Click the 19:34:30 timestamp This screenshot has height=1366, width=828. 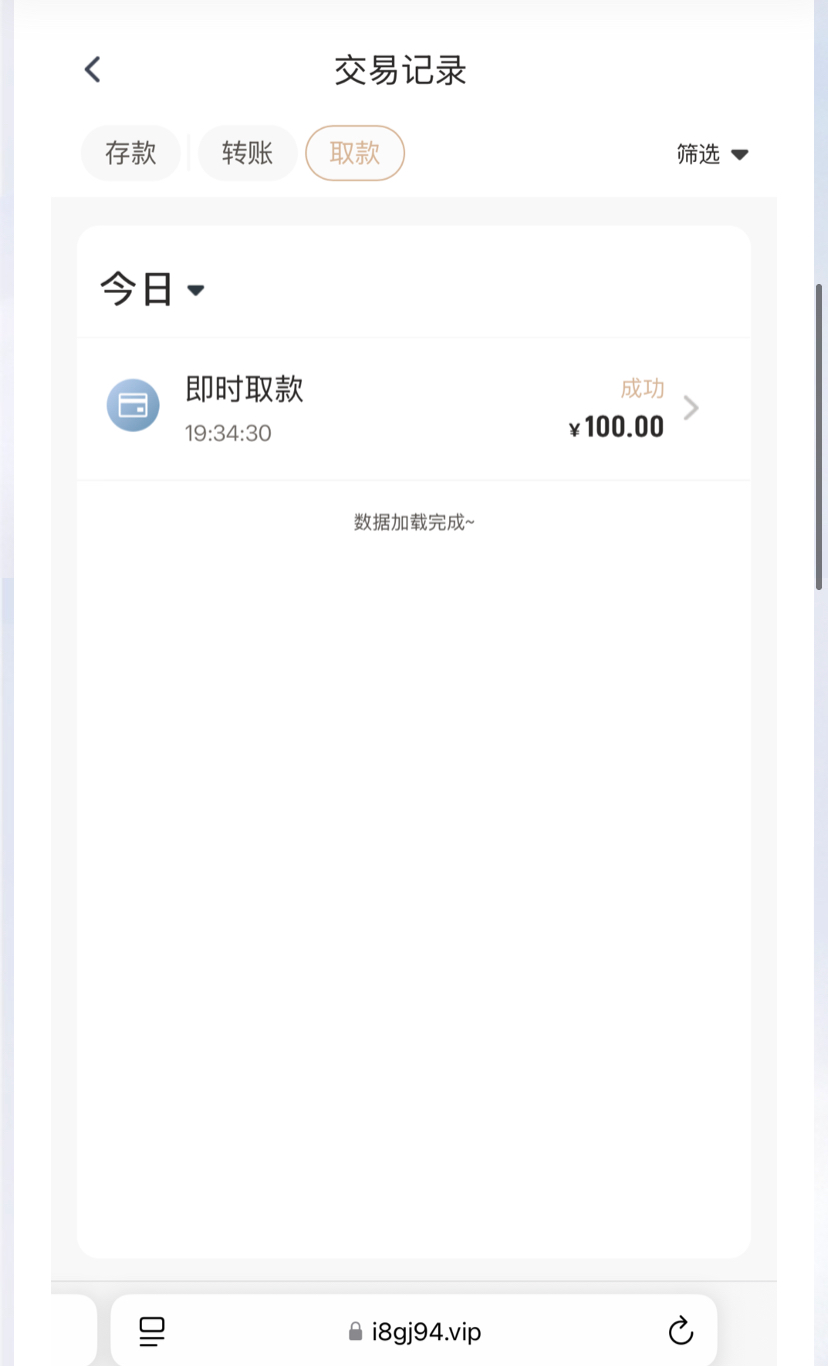point(228,433)
